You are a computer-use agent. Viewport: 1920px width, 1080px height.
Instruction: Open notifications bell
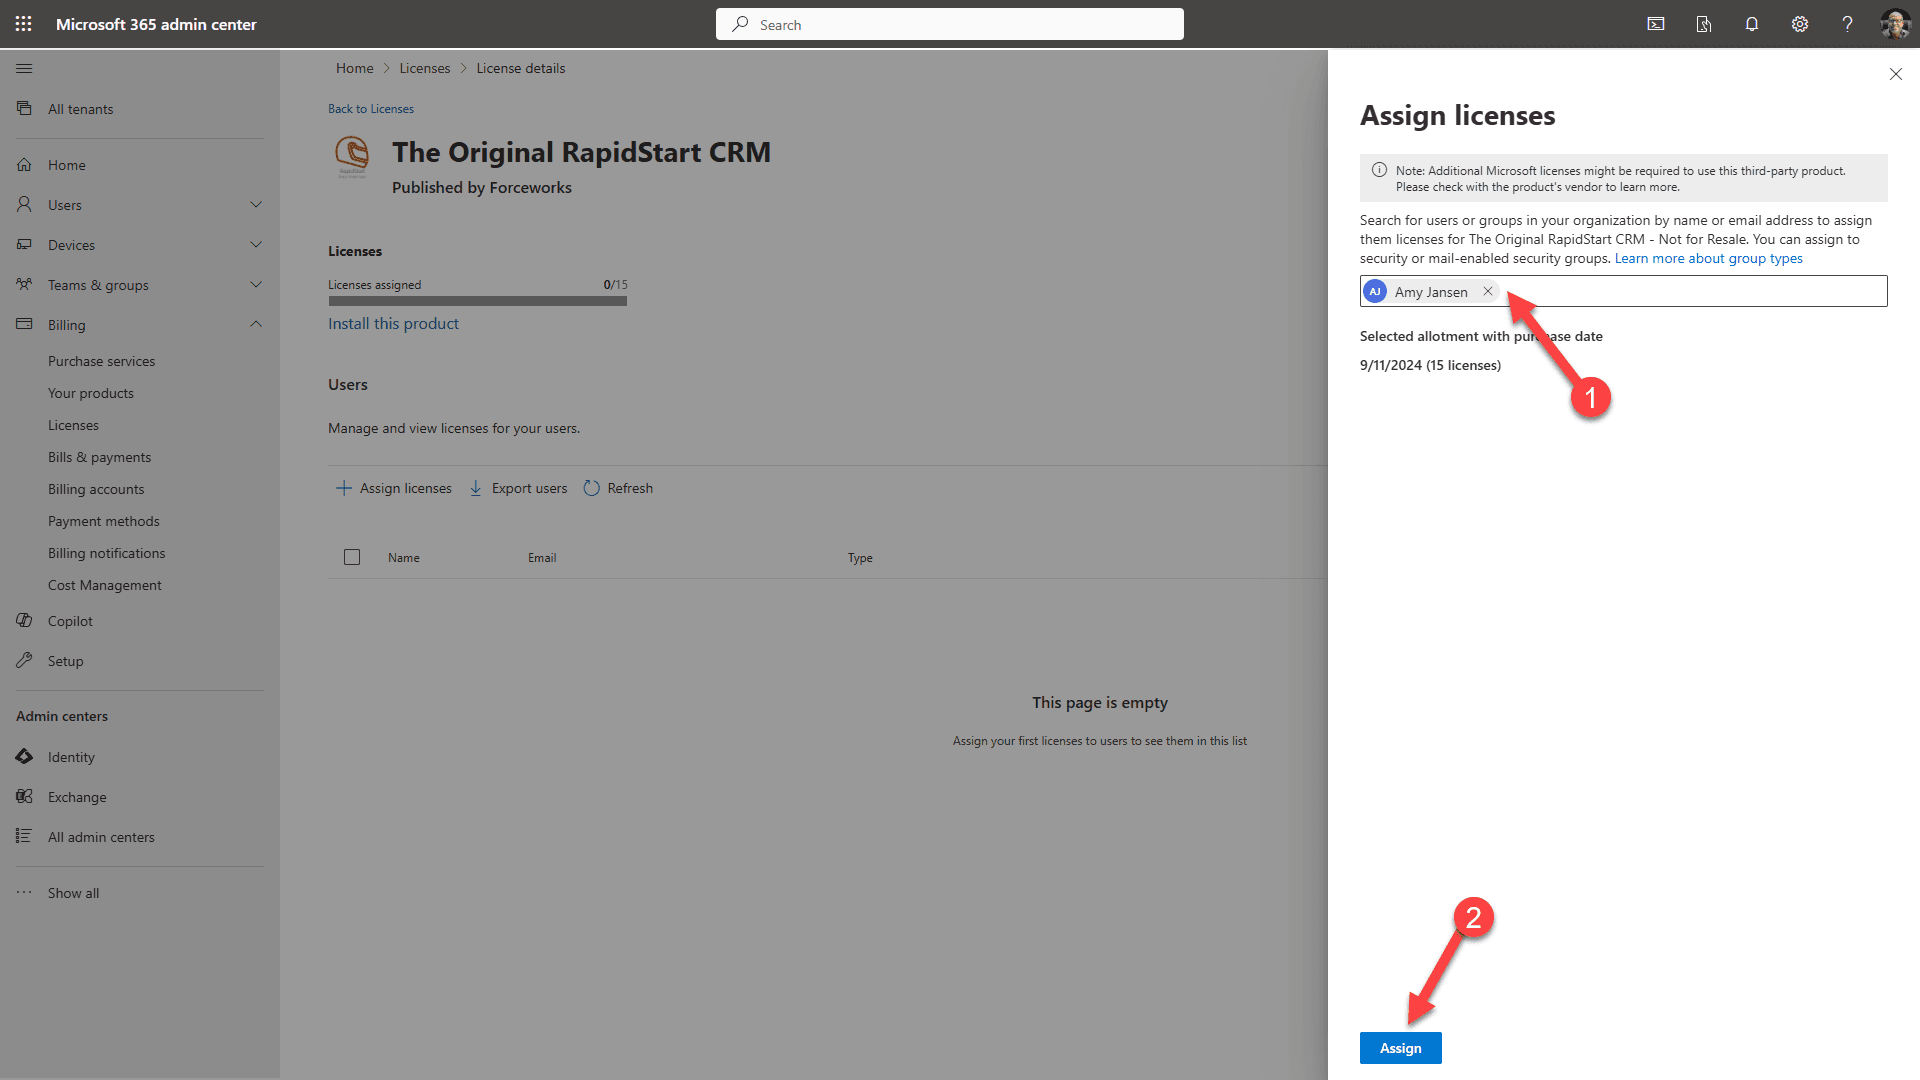[x=1751, y=23]
